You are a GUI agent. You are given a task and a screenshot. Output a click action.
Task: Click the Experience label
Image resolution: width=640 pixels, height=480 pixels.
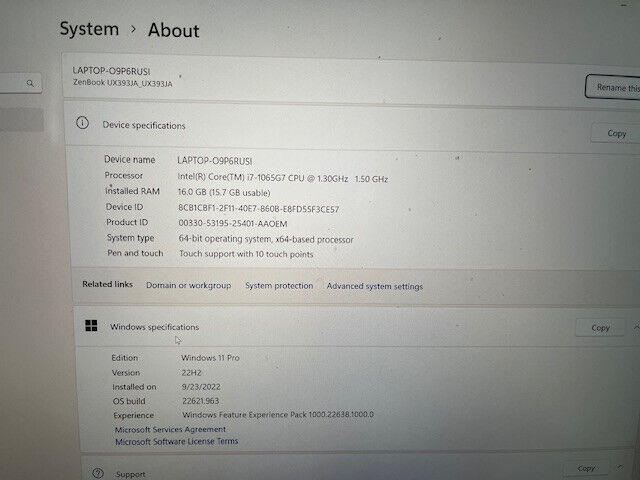(x=133, y=416)
